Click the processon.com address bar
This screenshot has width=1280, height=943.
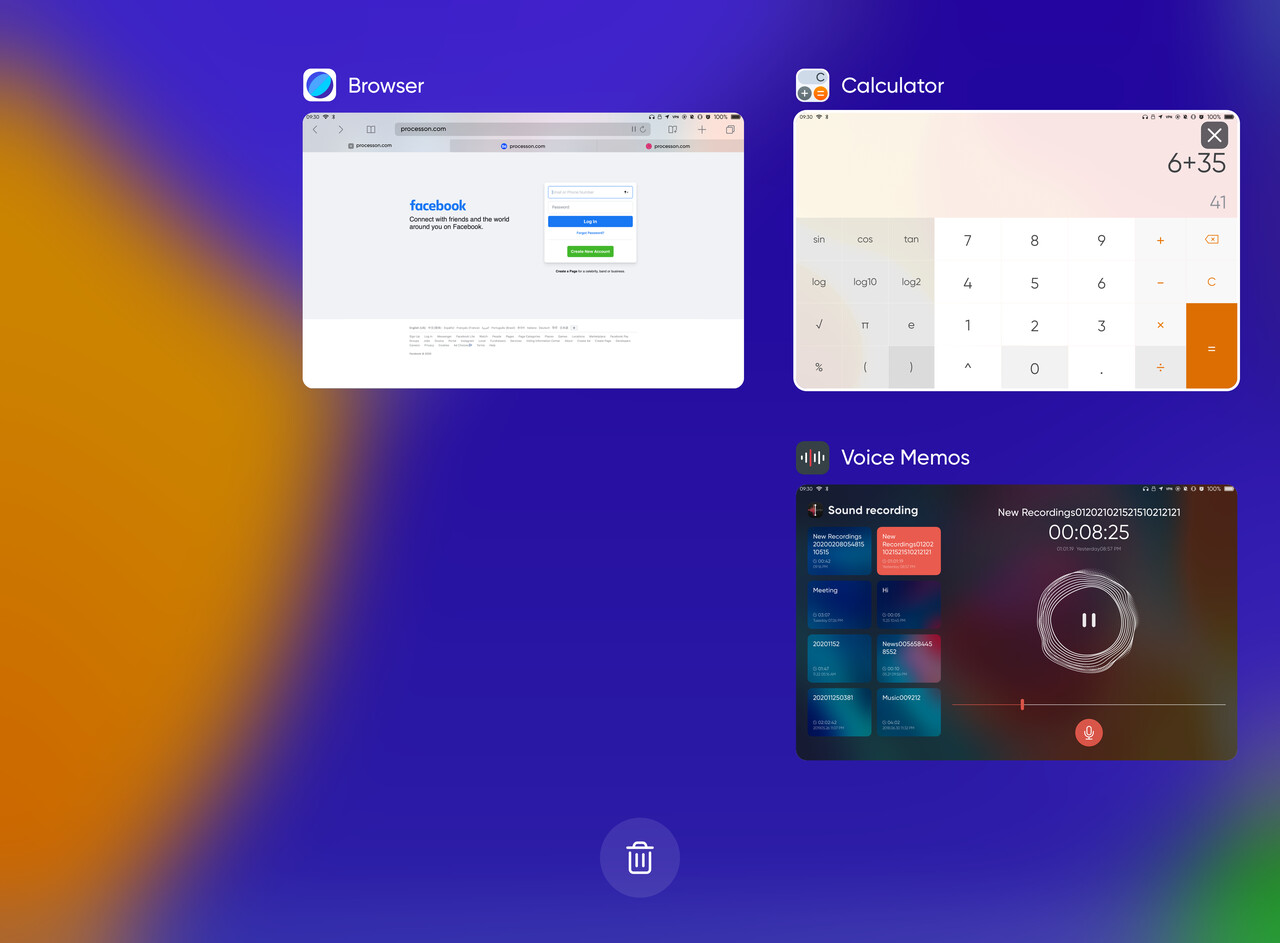tap(522, 129)
